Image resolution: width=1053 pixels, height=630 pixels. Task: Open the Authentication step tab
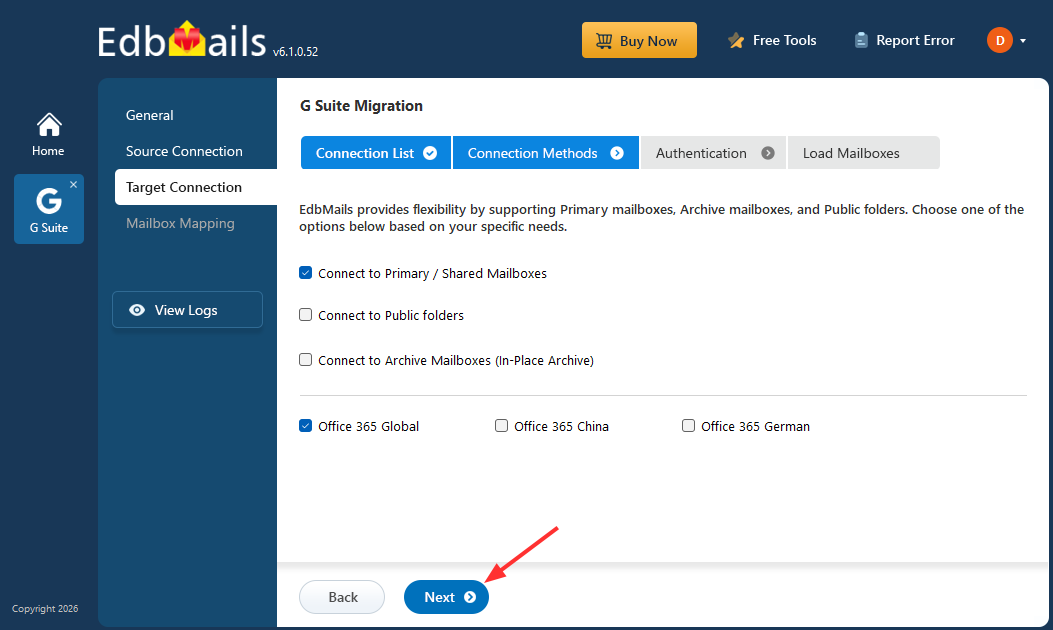[713, 153]
